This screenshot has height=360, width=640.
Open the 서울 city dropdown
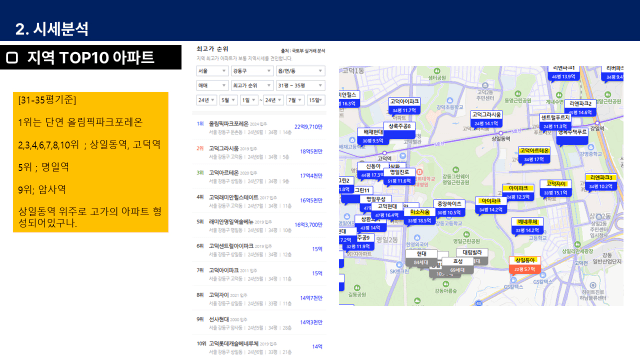212,71
